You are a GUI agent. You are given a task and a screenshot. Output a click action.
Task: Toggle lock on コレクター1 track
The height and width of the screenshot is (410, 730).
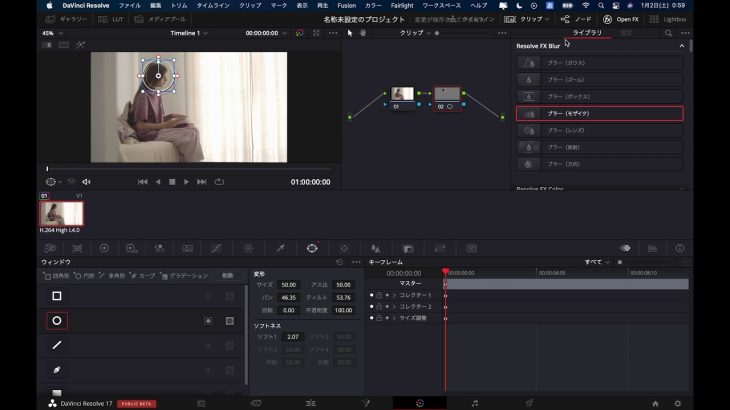click(379, 295)
